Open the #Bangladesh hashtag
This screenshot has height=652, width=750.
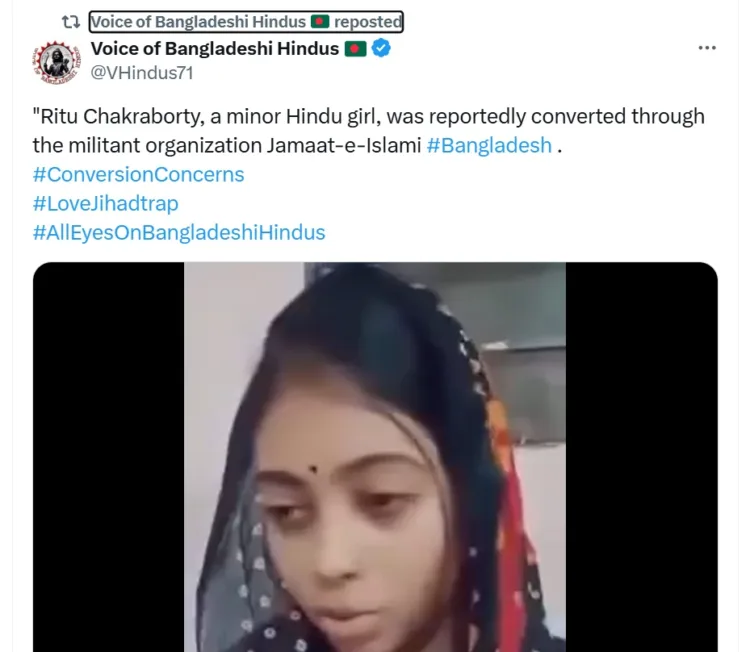pyautogui.click(x=489, y=145)
